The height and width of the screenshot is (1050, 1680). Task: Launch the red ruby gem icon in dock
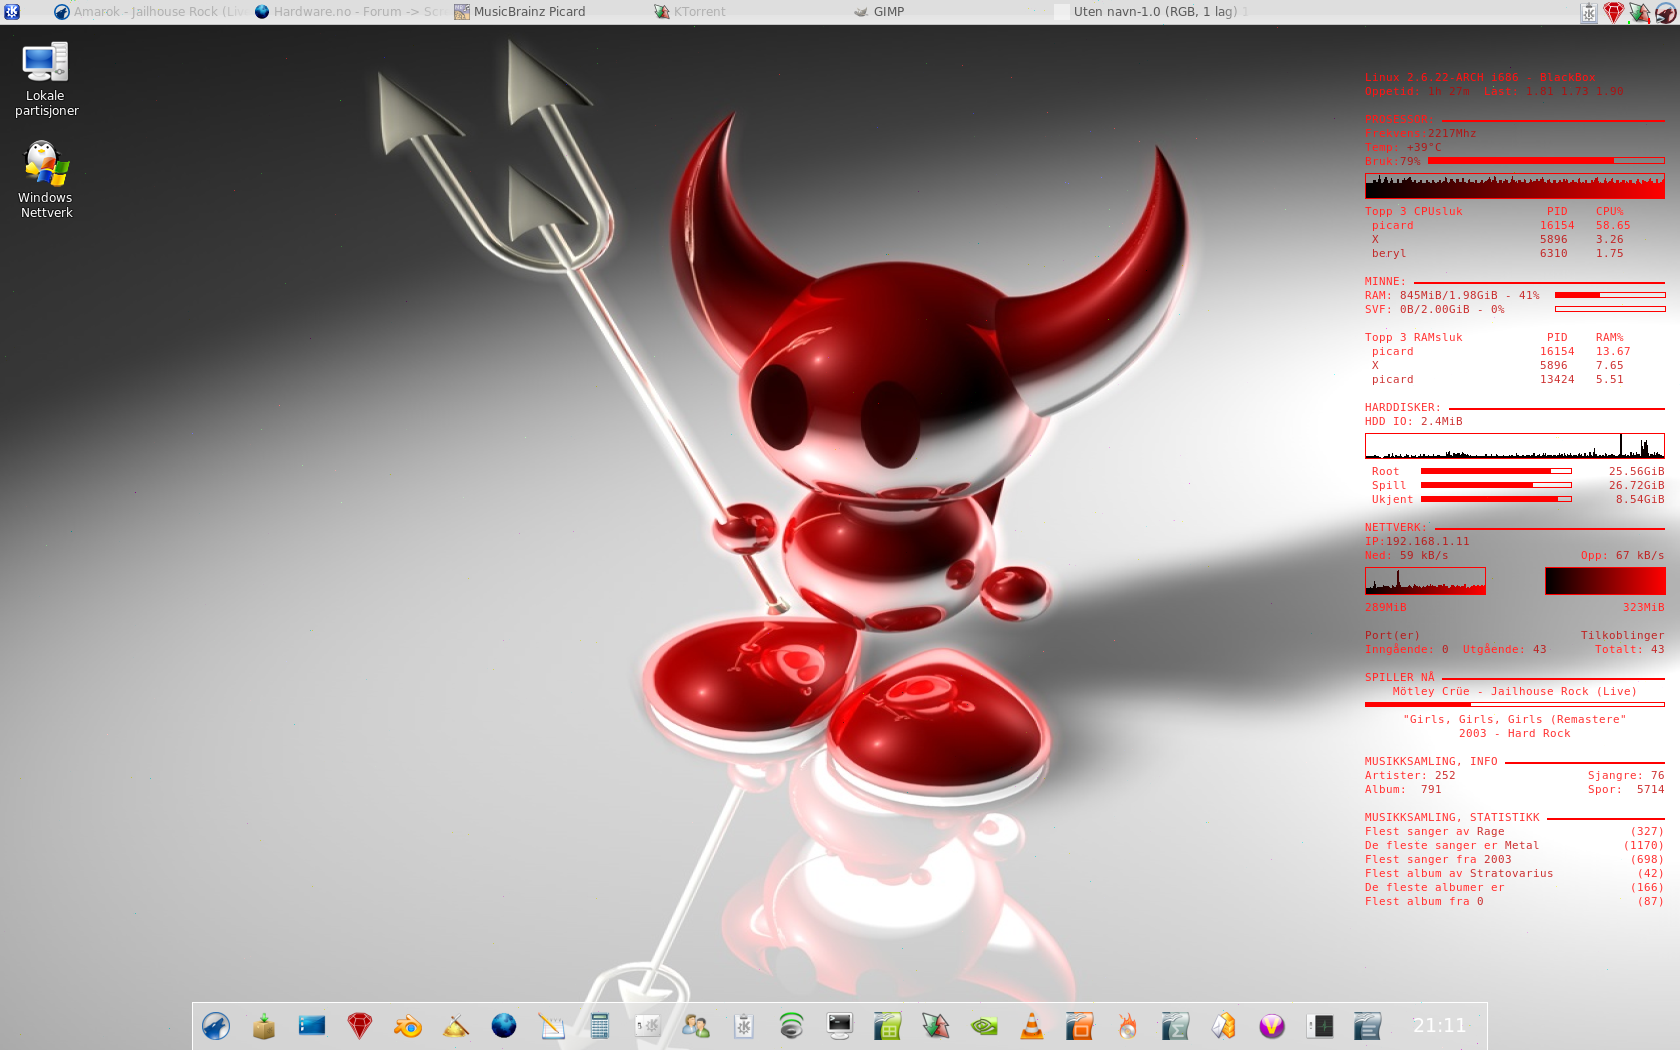360,1026
